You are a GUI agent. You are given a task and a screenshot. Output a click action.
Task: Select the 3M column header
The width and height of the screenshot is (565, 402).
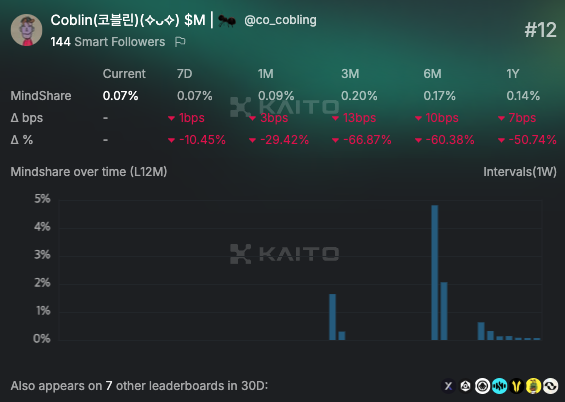click(x=350, y=74)
